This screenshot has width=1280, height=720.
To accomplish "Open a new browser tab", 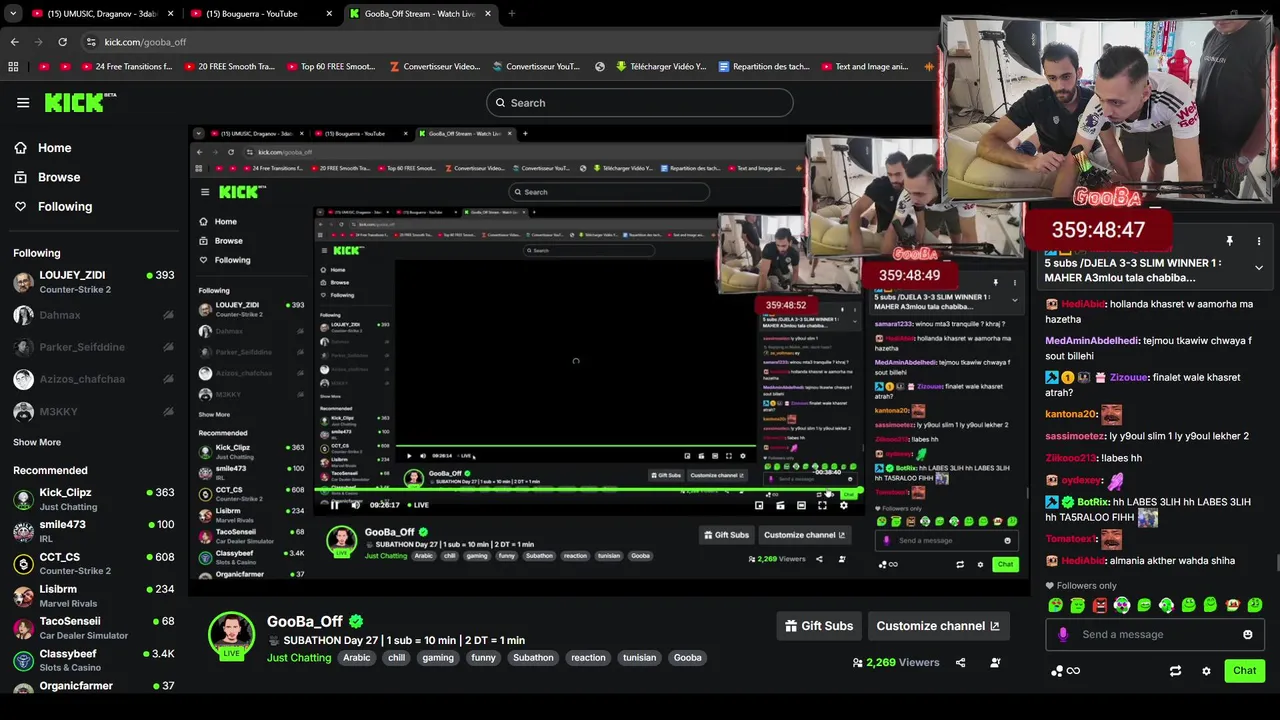I will tap(512, 14).
